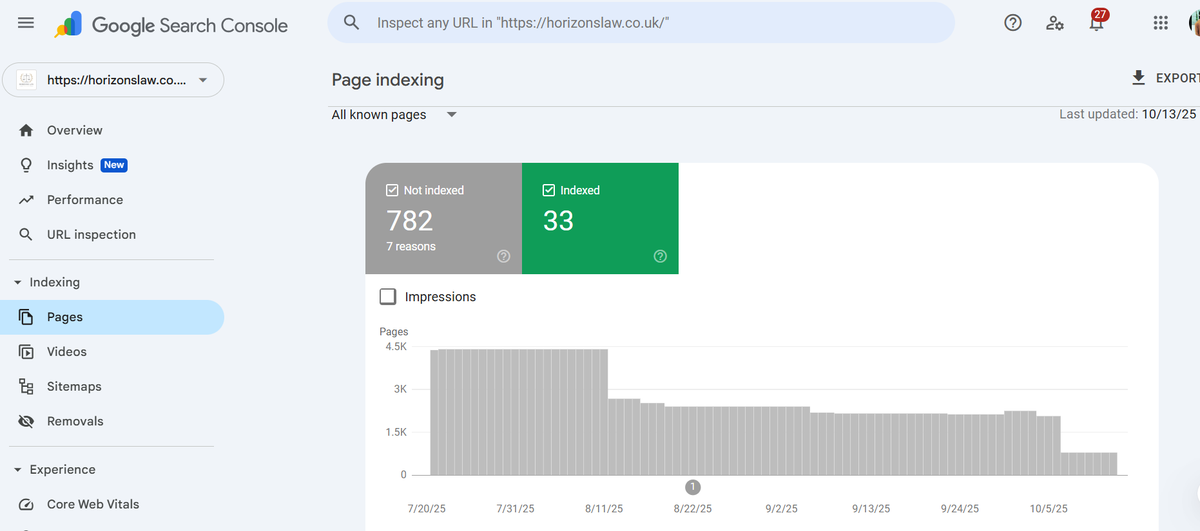Click the Sitemaps tree icon
Image resolution: width=1200 pixels, height=531 pixels.
point(27,387)
